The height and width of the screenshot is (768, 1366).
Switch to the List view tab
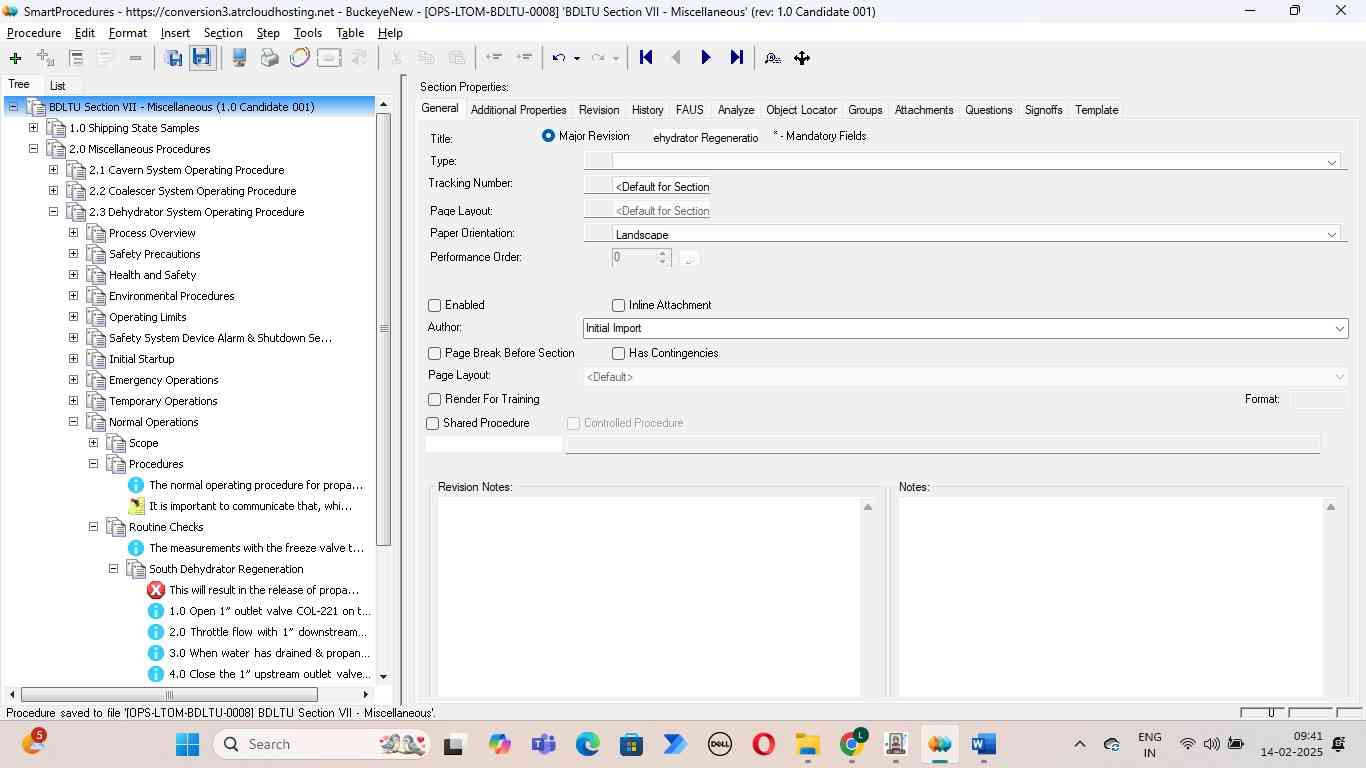tap(58, 86)
